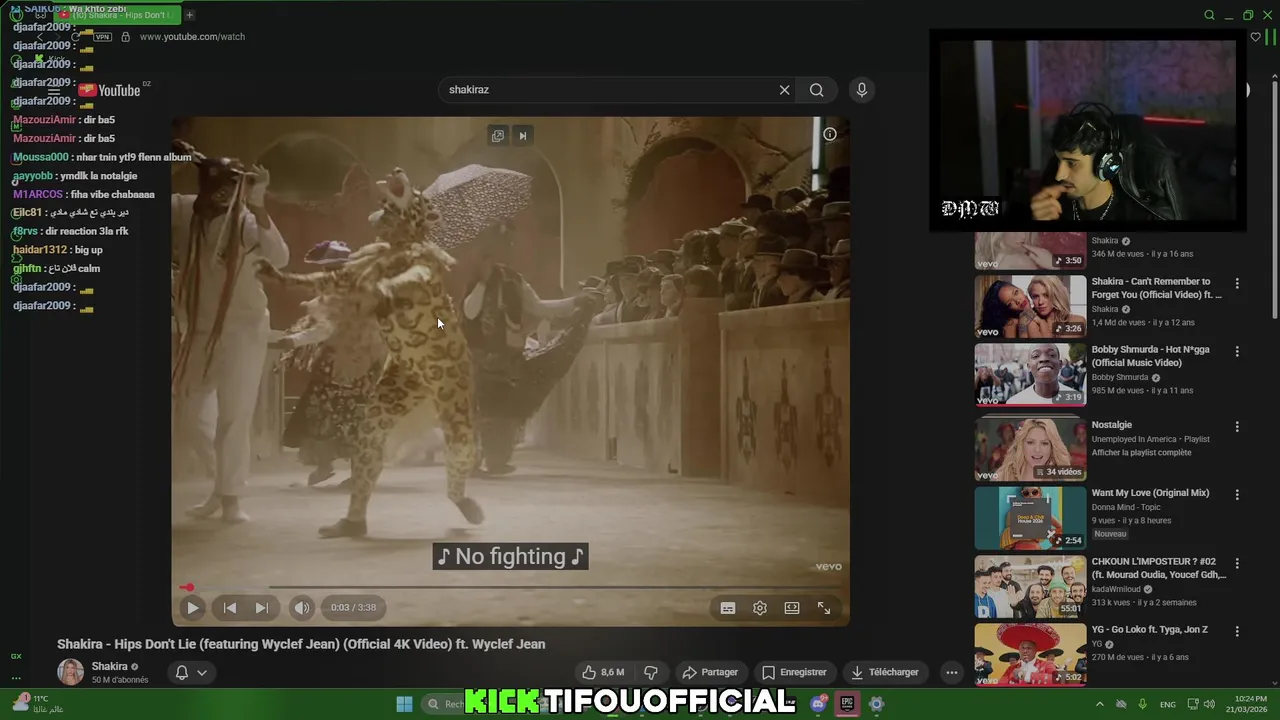Screen dimensions: 1280x720
Task: Click the tray microphone icon
Action: [x=1143, y=704]
